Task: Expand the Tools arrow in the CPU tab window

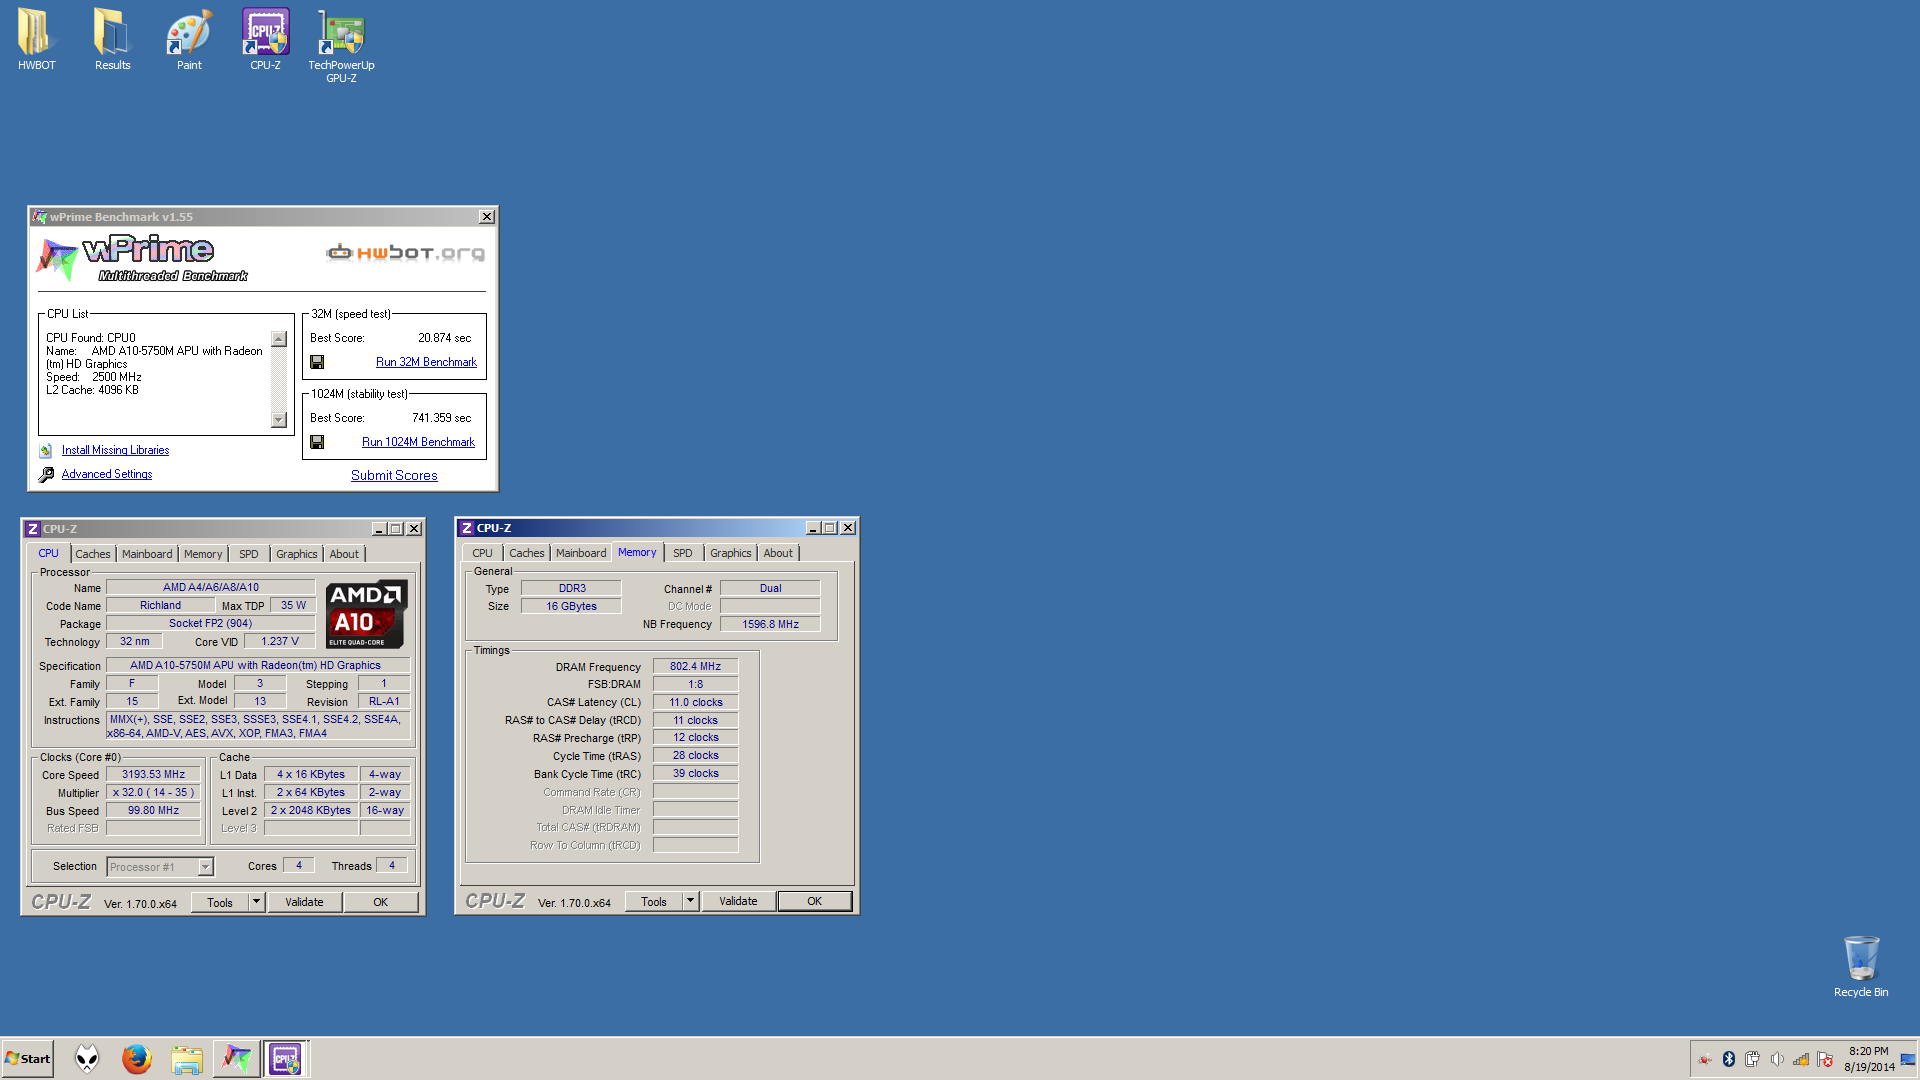Action: tap(256, 902)
